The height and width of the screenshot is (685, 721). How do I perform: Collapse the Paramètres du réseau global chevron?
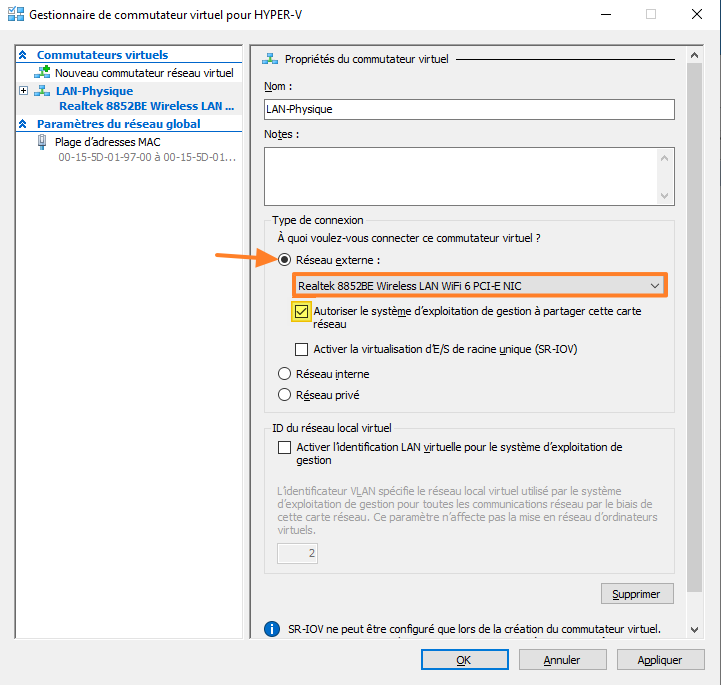point(24,125)
